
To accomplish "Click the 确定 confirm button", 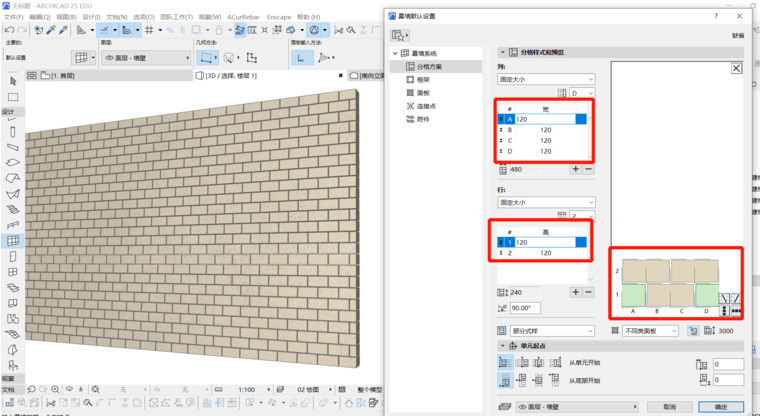I will 721,407.
